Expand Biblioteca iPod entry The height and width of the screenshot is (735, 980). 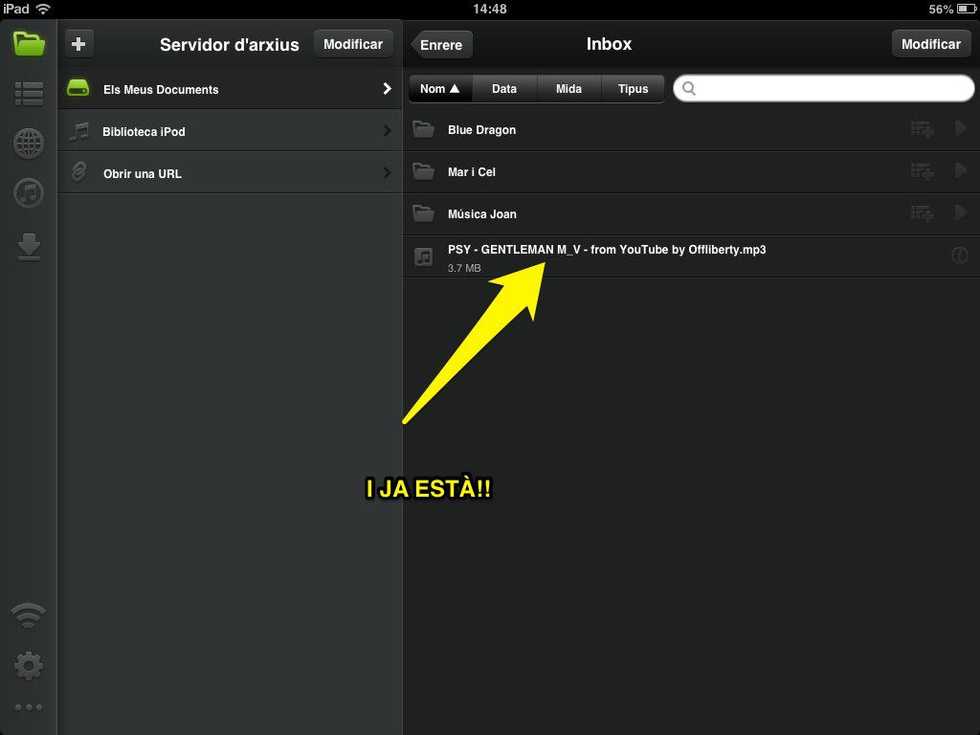pos(387,131)
